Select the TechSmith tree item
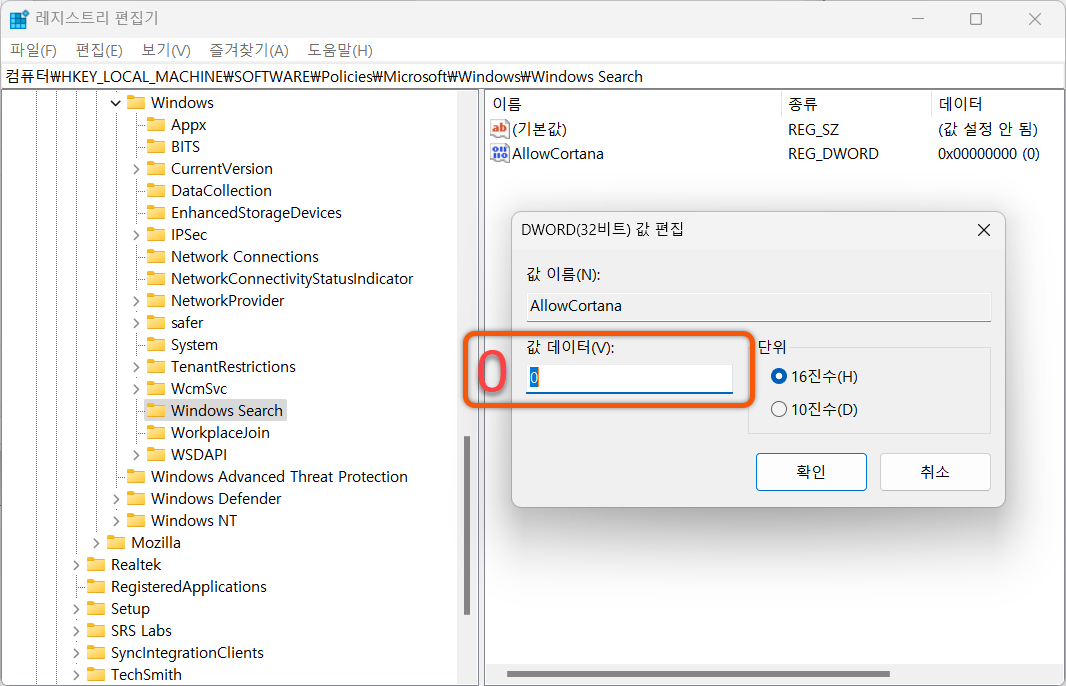The height and width of the screenshot is (686, 1066). click(146, 674)
